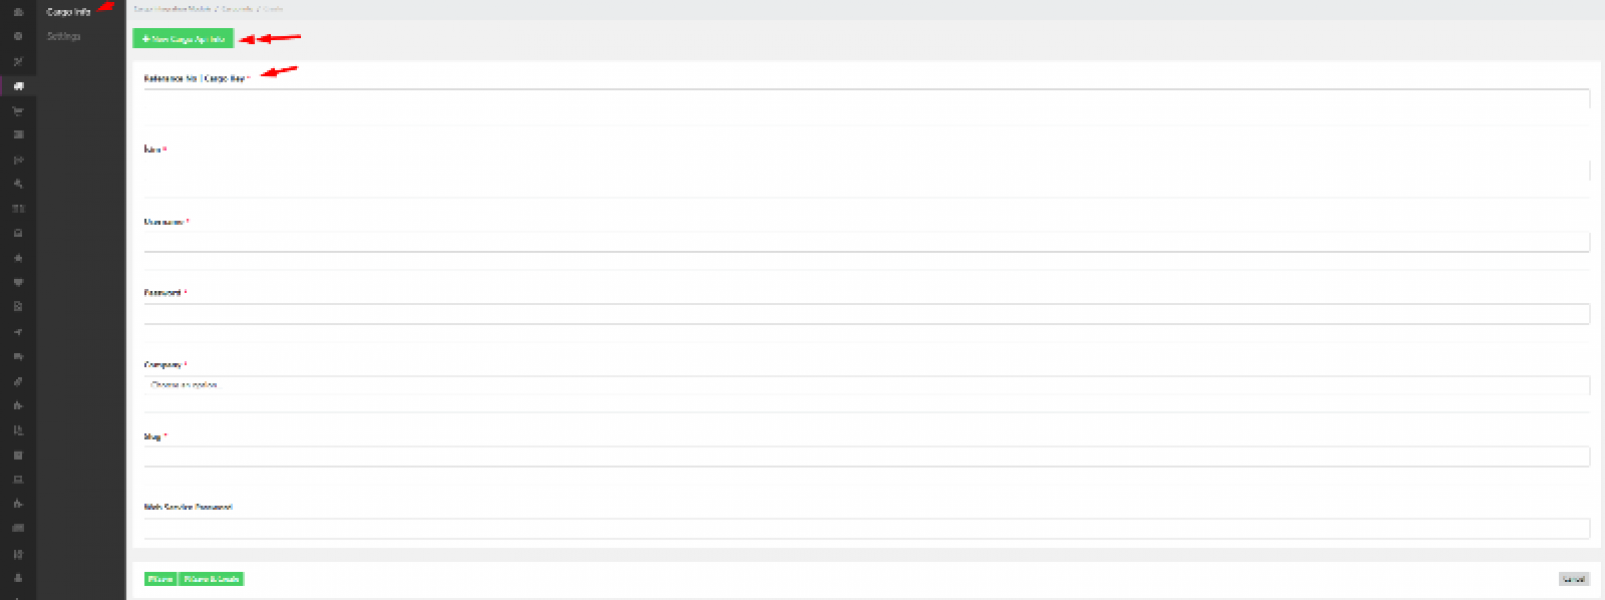
Task: Open the Cargo Info menu item
Action: (68, 12)
